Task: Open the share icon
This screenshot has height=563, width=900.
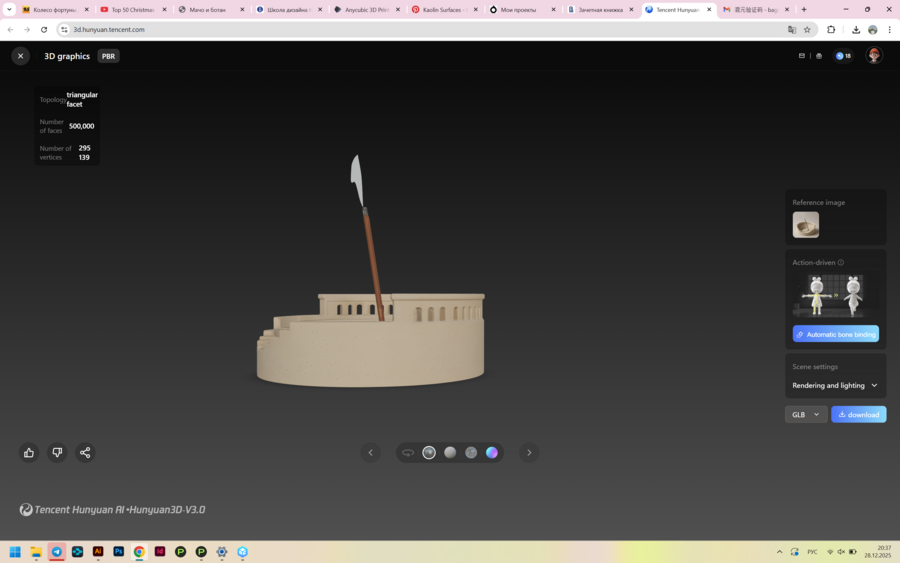Action: [x=85, y=452]
